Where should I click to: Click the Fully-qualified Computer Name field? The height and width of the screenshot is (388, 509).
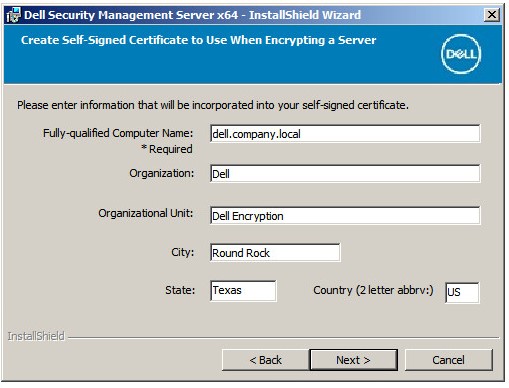tap(345, 134)
